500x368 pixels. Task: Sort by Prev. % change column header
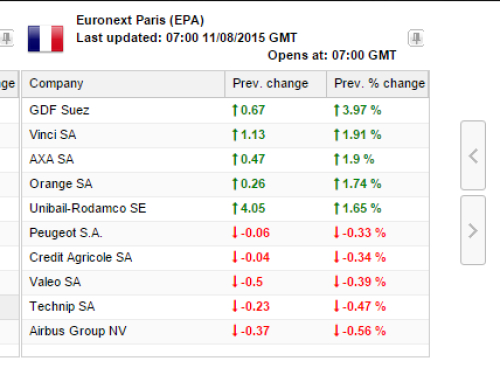[378, 84]
